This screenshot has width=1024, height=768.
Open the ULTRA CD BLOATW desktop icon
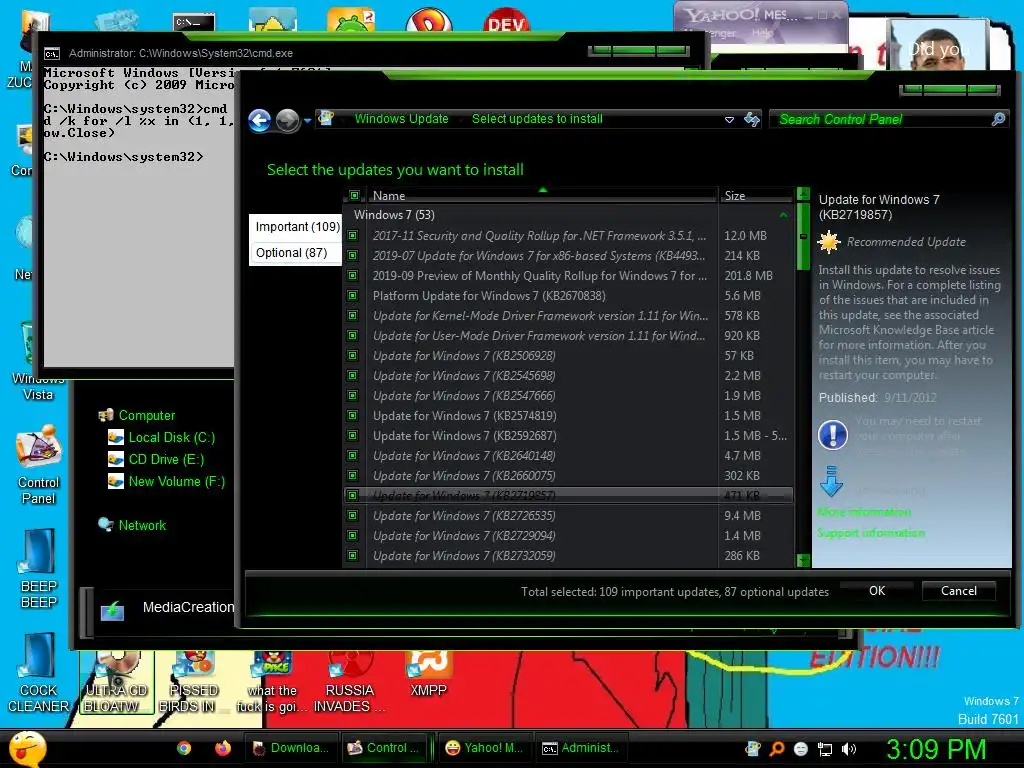coord(116,682)
